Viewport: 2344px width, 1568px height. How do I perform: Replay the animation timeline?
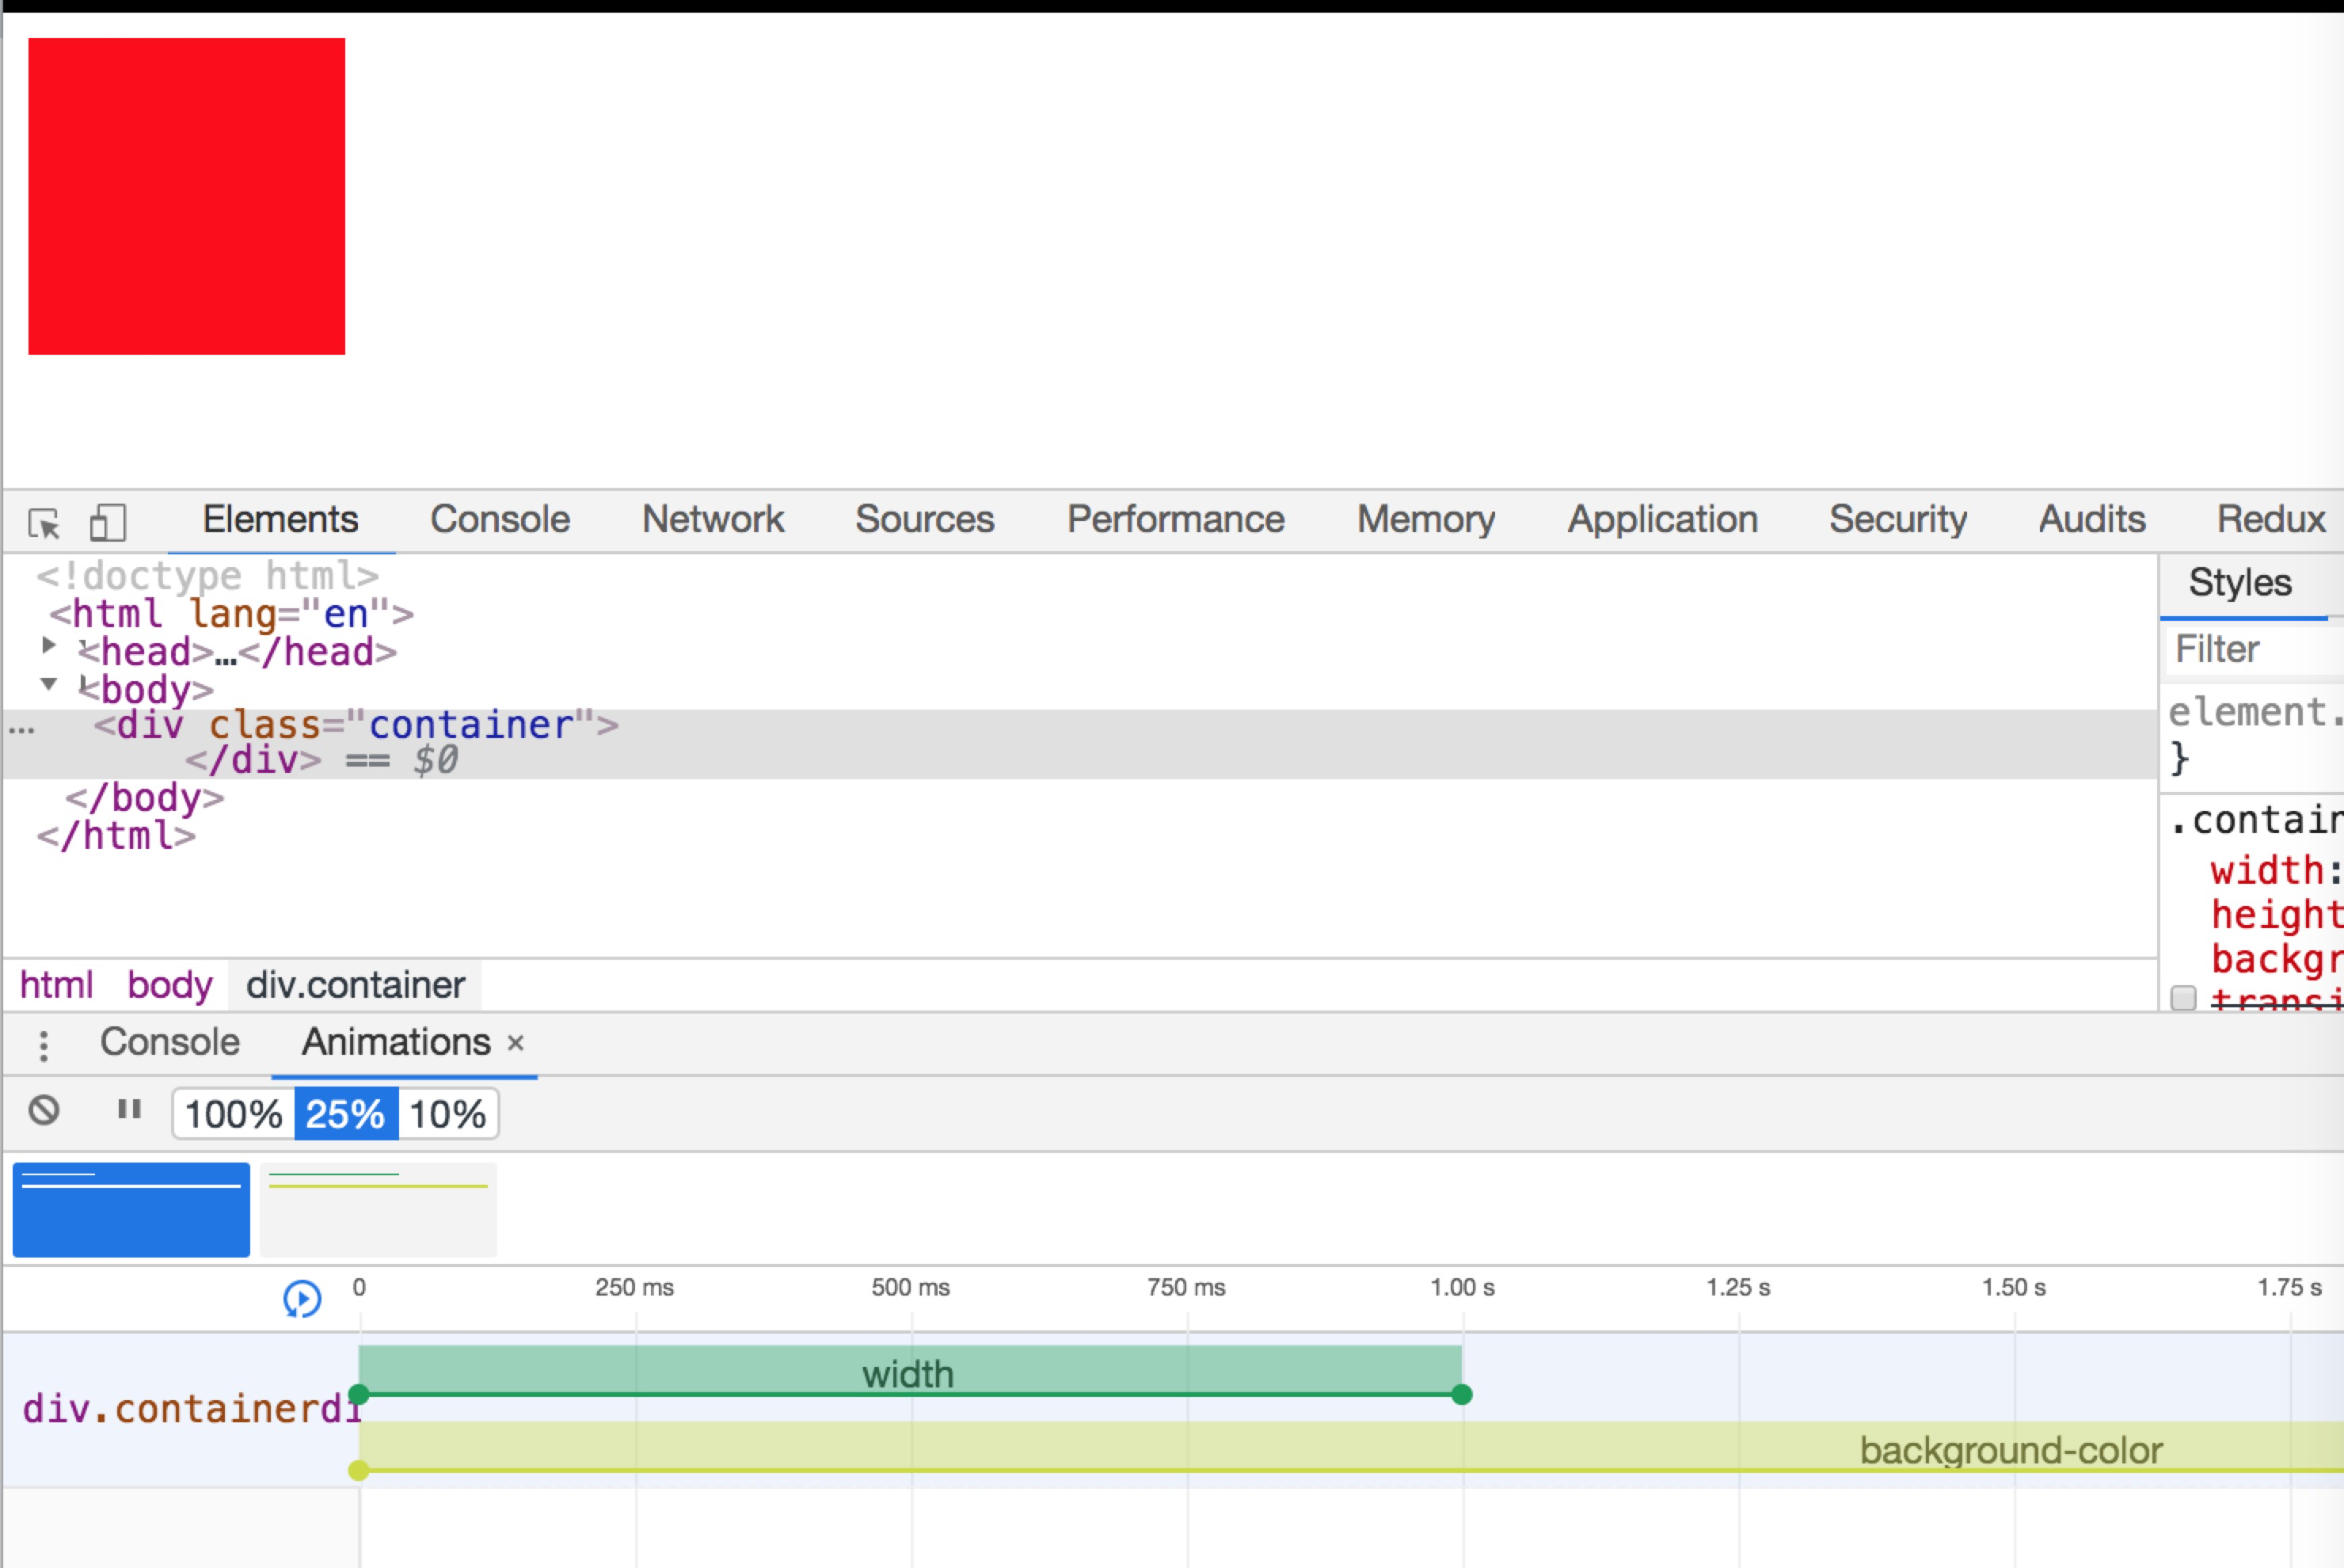[302, 1298]
